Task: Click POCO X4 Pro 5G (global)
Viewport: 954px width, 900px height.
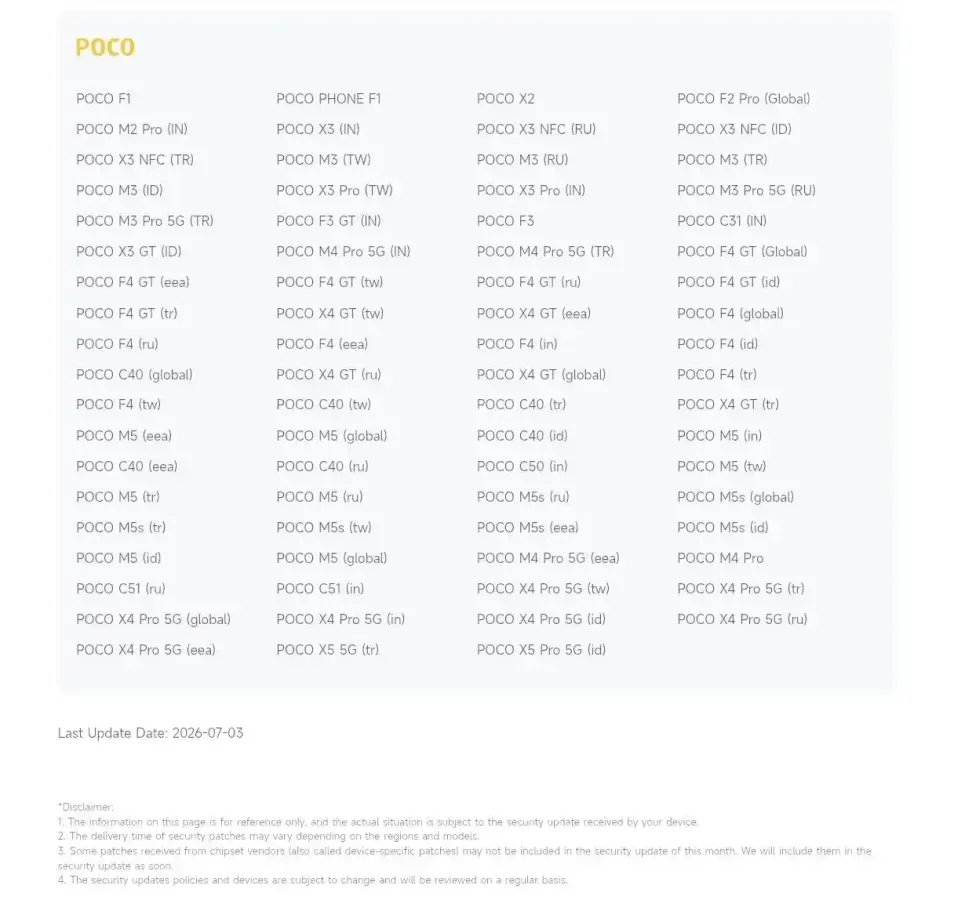Action: (153, 619)
